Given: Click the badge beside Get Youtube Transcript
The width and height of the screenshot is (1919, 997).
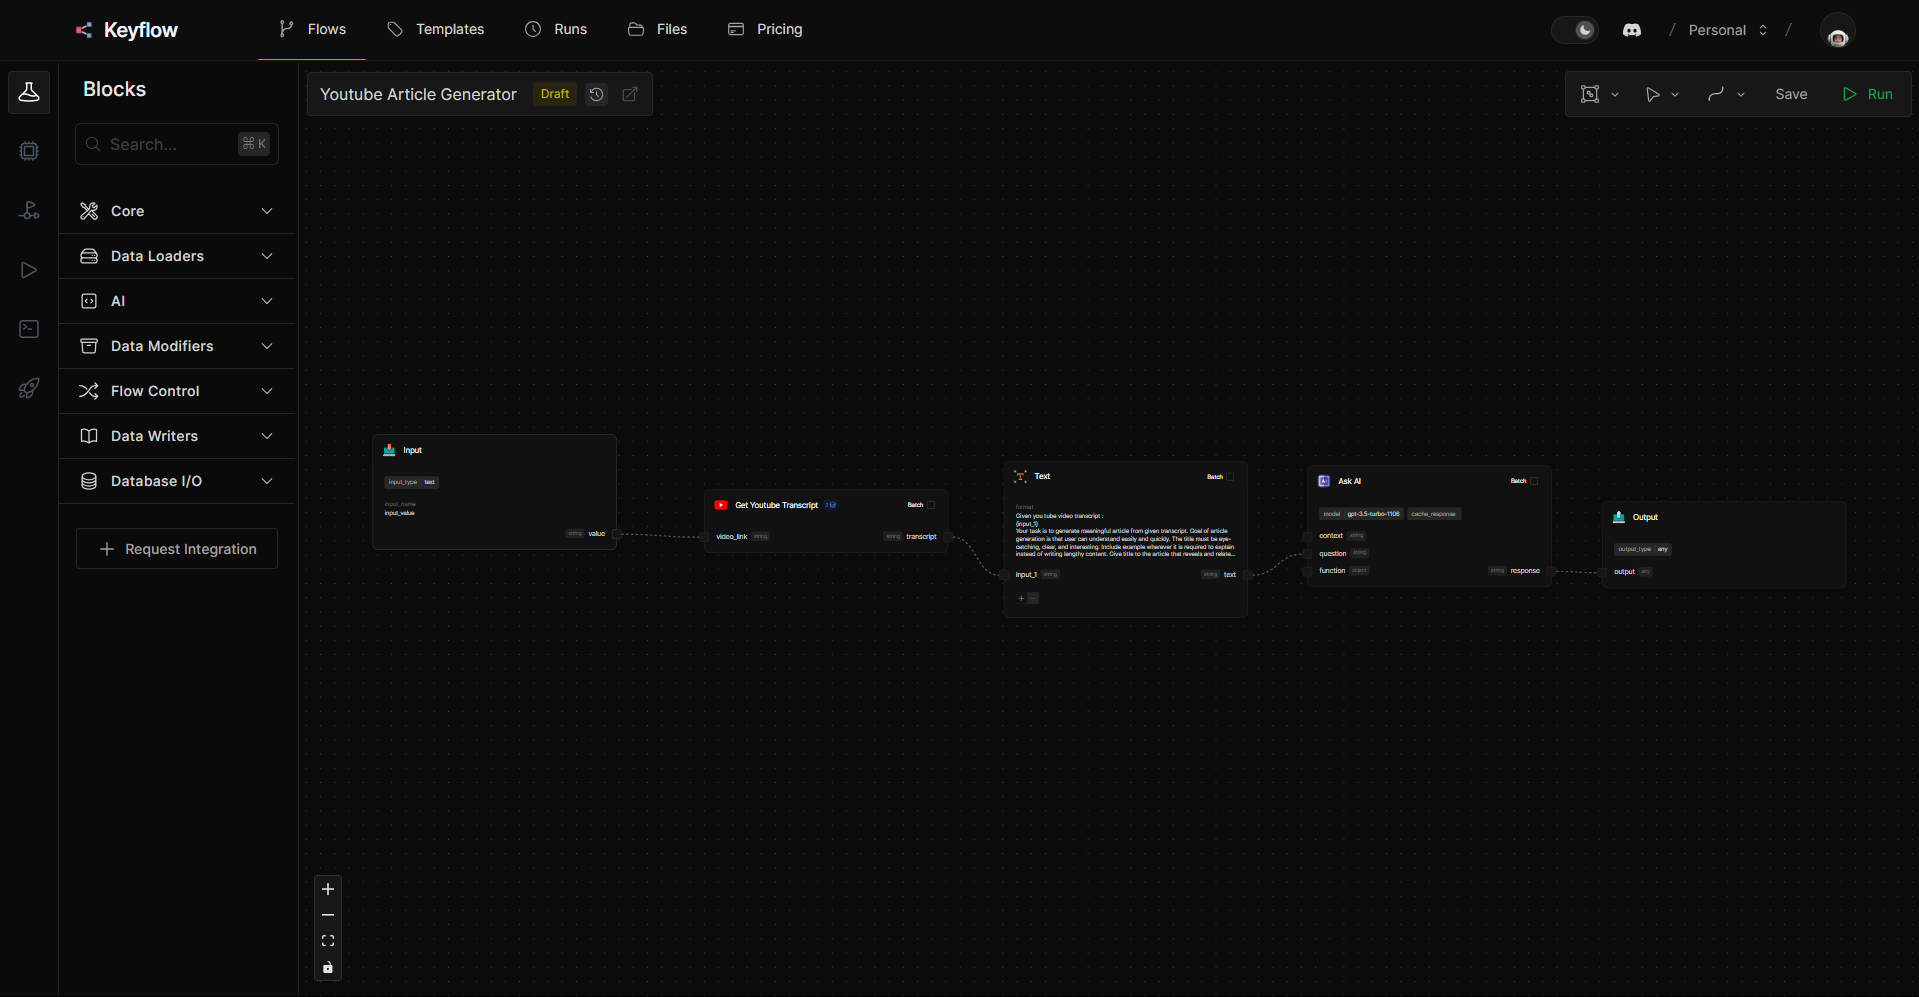Looking at the screenshot, I should [831, 505].
